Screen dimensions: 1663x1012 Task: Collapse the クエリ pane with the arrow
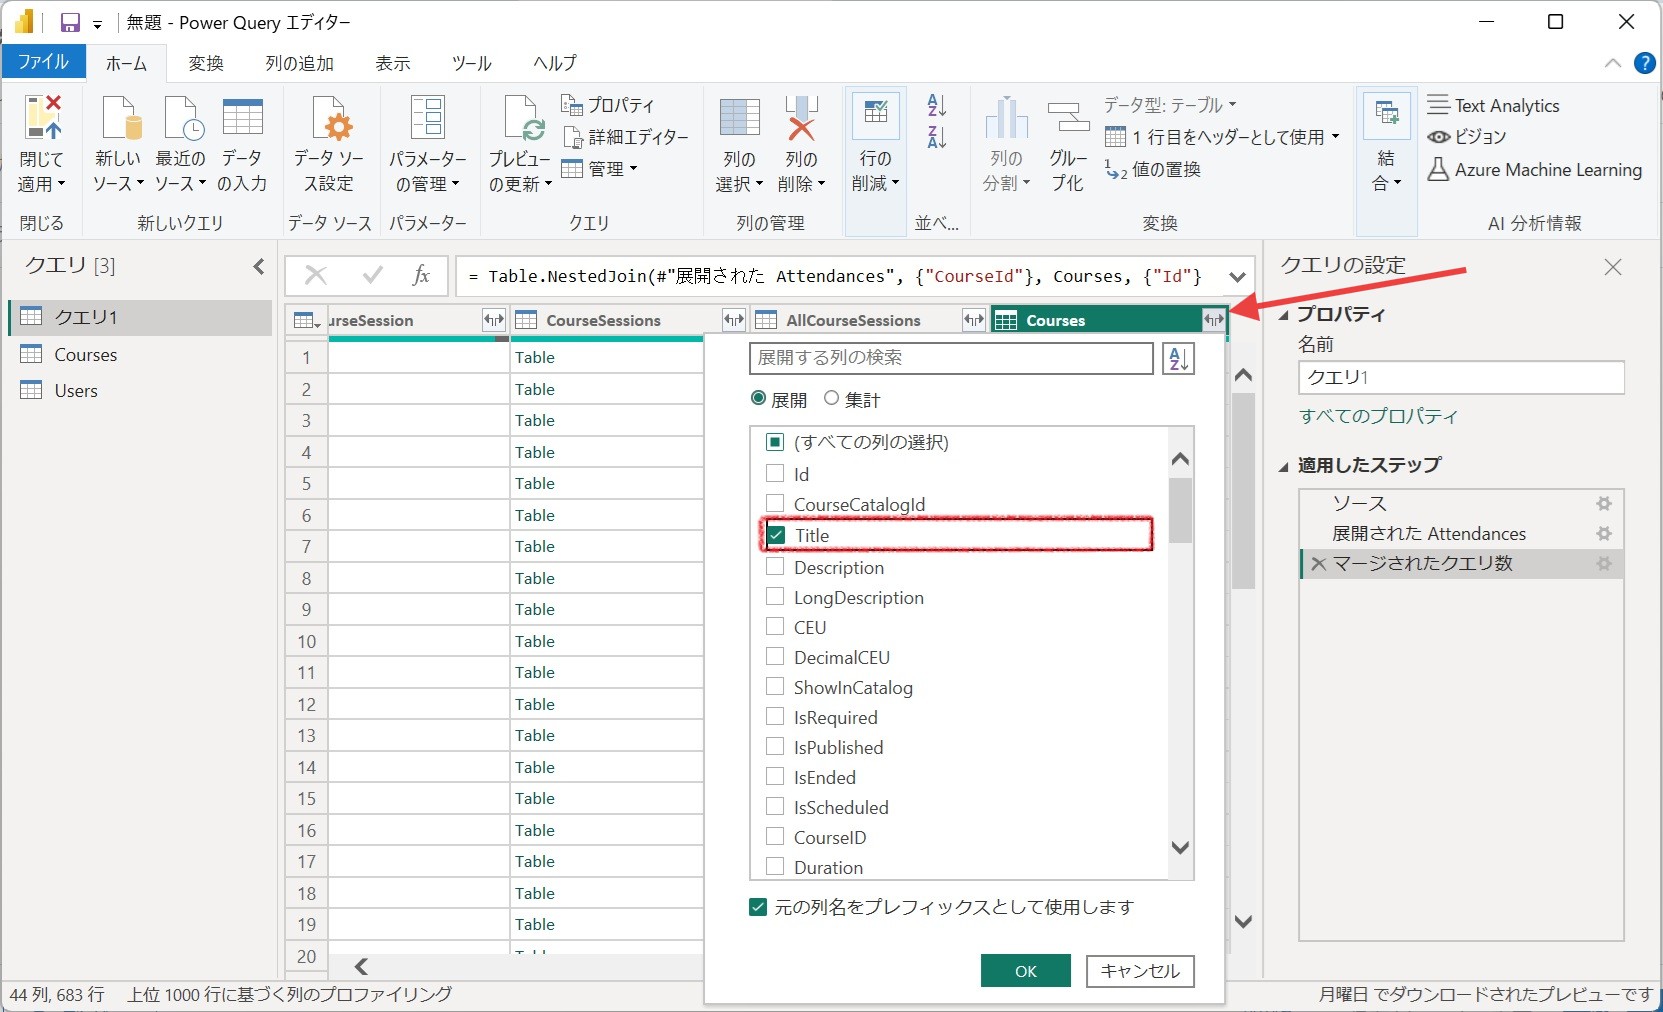(258, 266)
